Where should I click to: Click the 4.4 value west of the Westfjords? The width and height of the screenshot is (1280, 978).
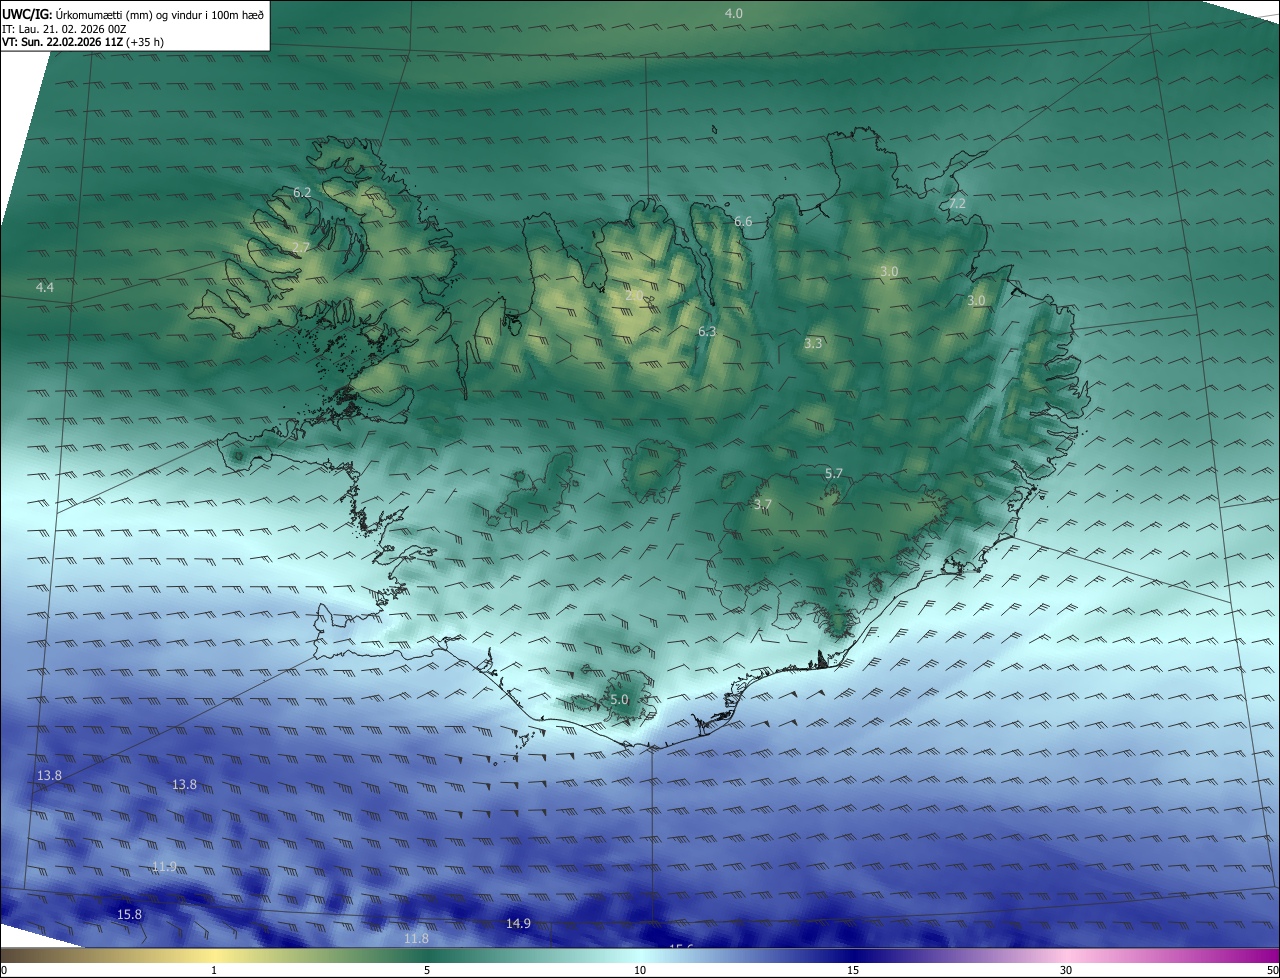(x=44, y=288)
